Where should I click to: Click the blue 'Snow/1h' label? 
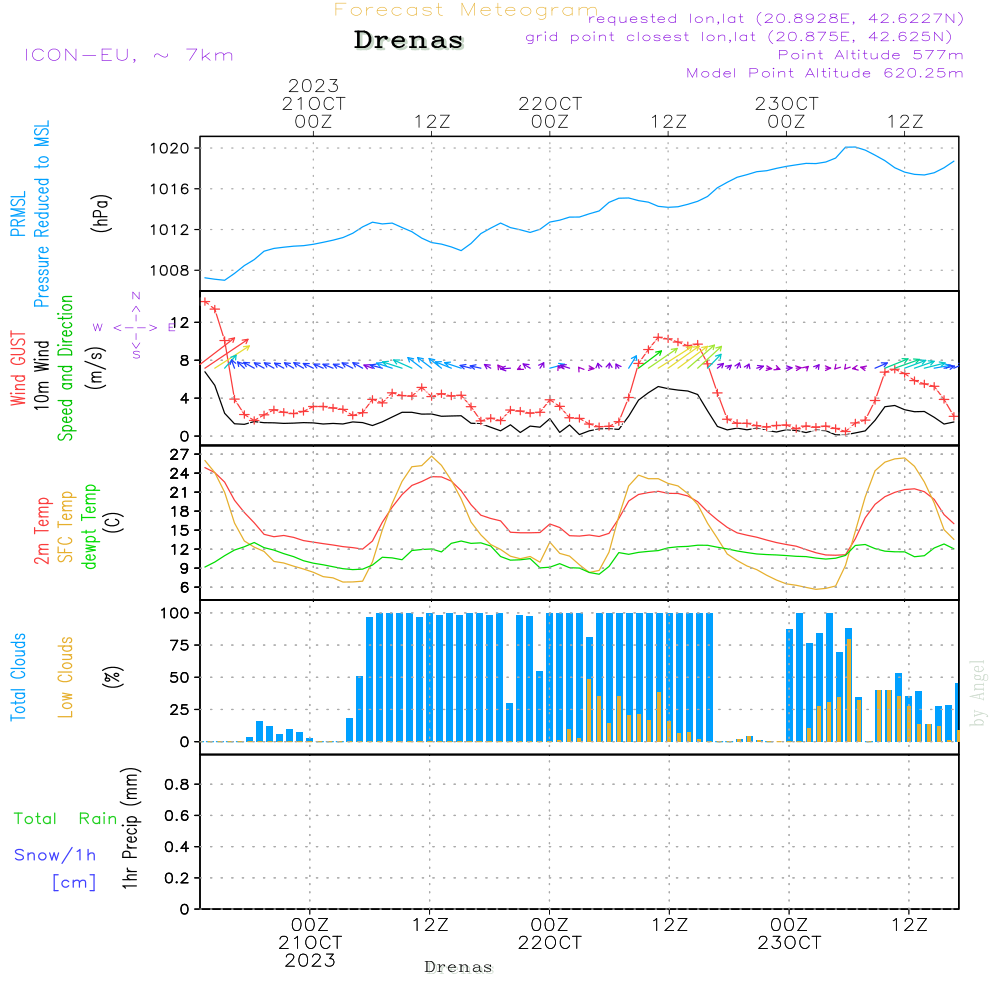pos(55,855)
